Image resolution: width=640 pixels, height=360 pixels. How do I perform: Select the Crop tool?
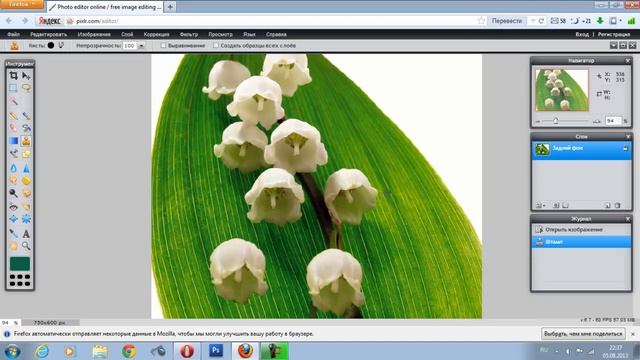13,76
